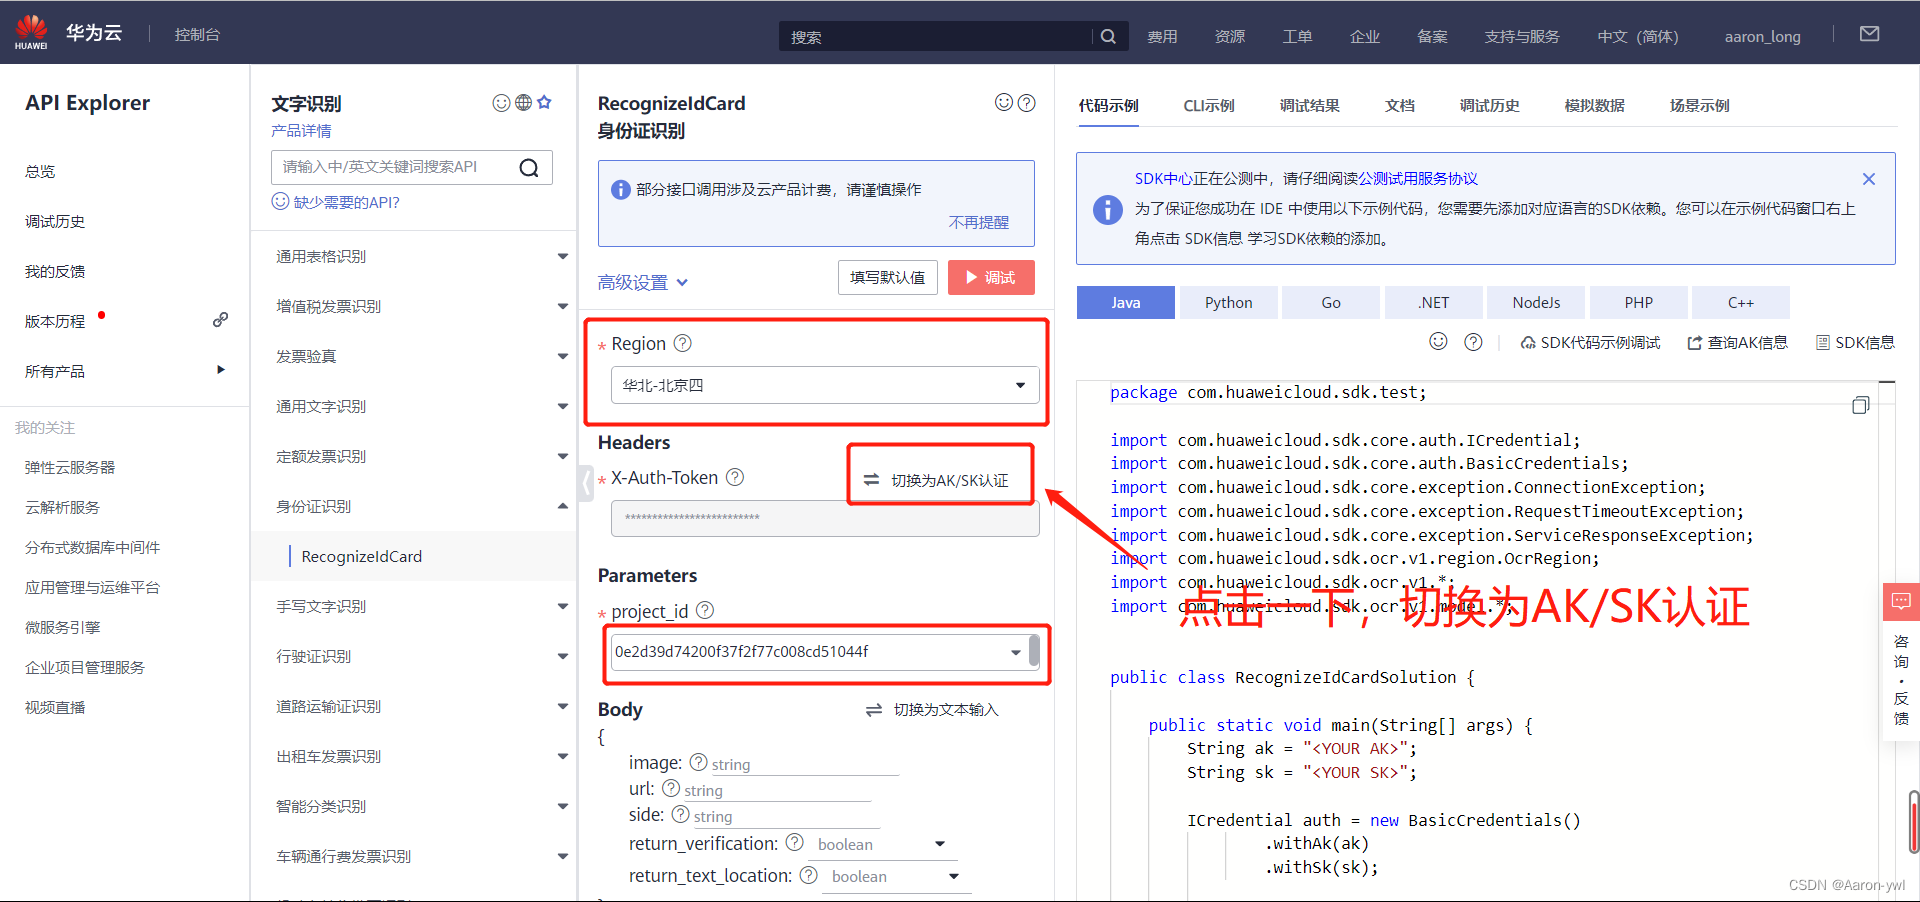The image size is (1920, 902).
Task: Click the API keyword search field
Action: click(x=396, y=167)
